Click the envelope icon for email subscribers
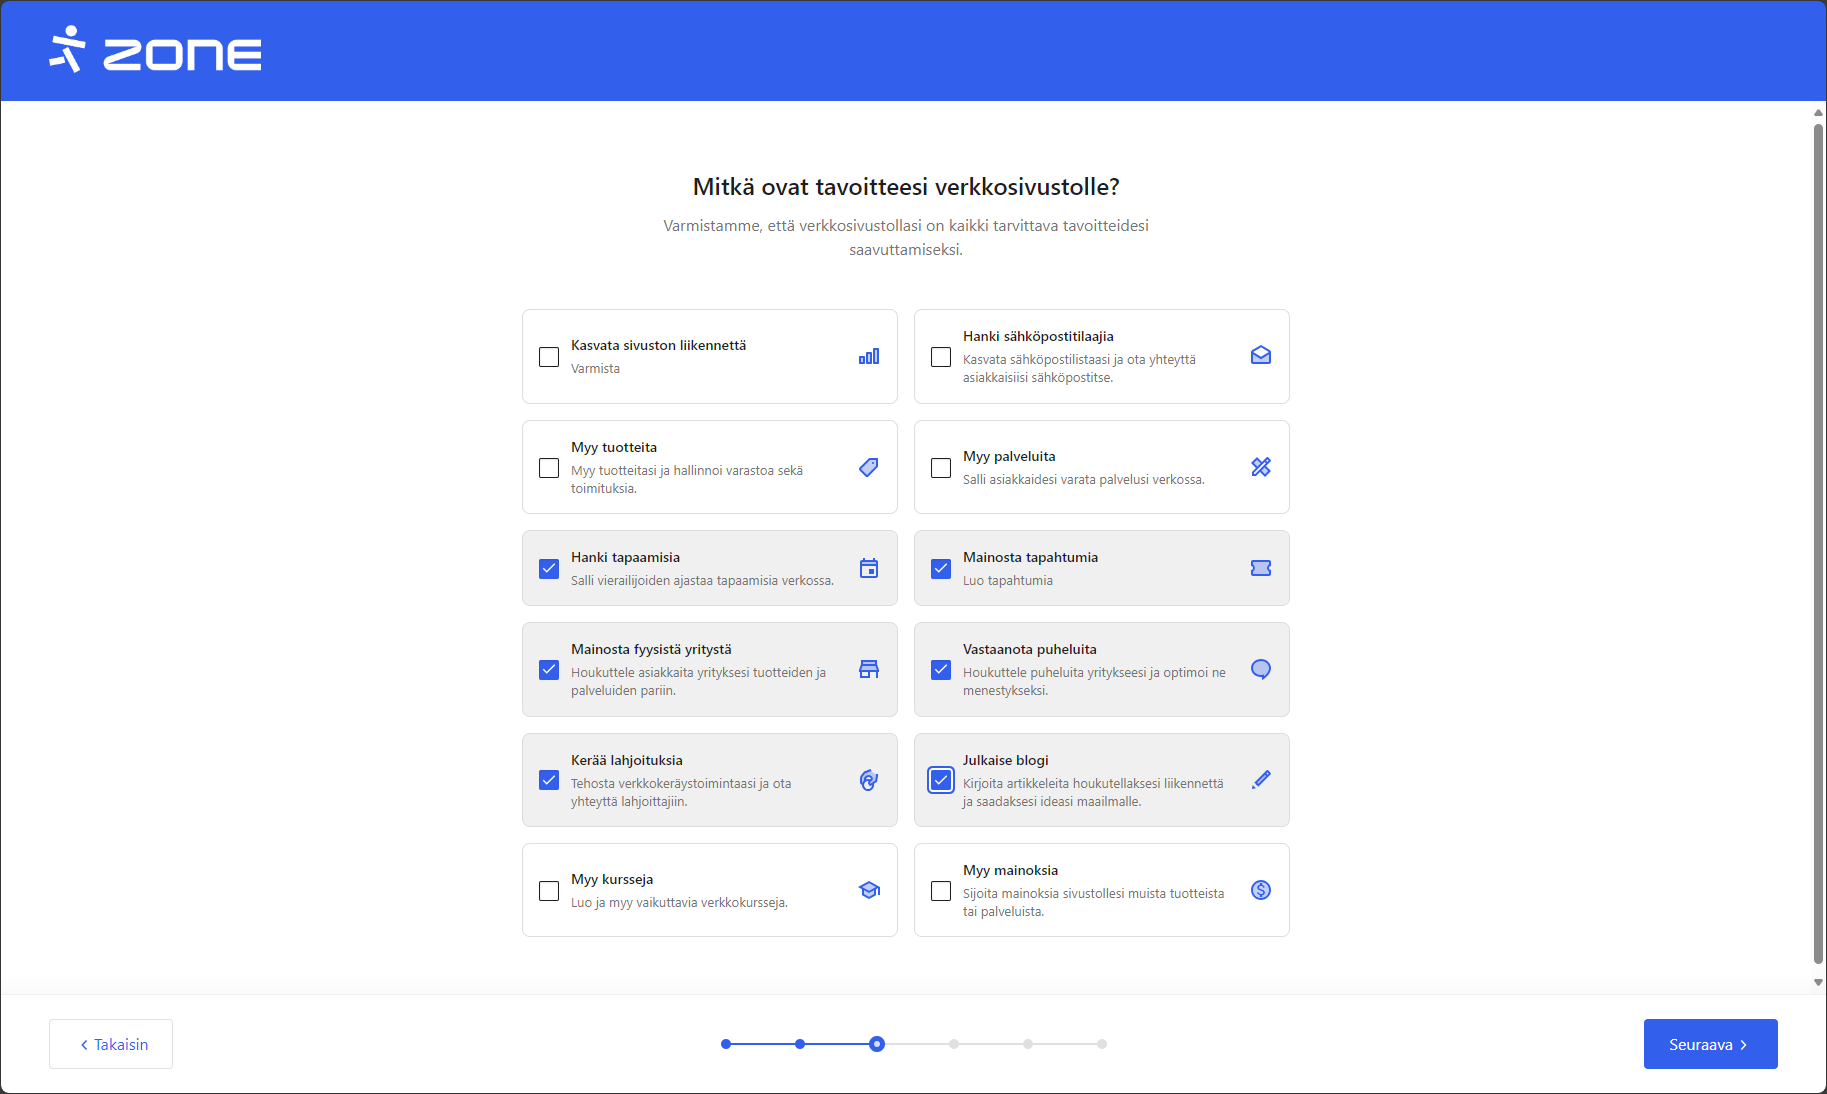This screenshot has height=1094, width=1827. tap(1261, 356)
